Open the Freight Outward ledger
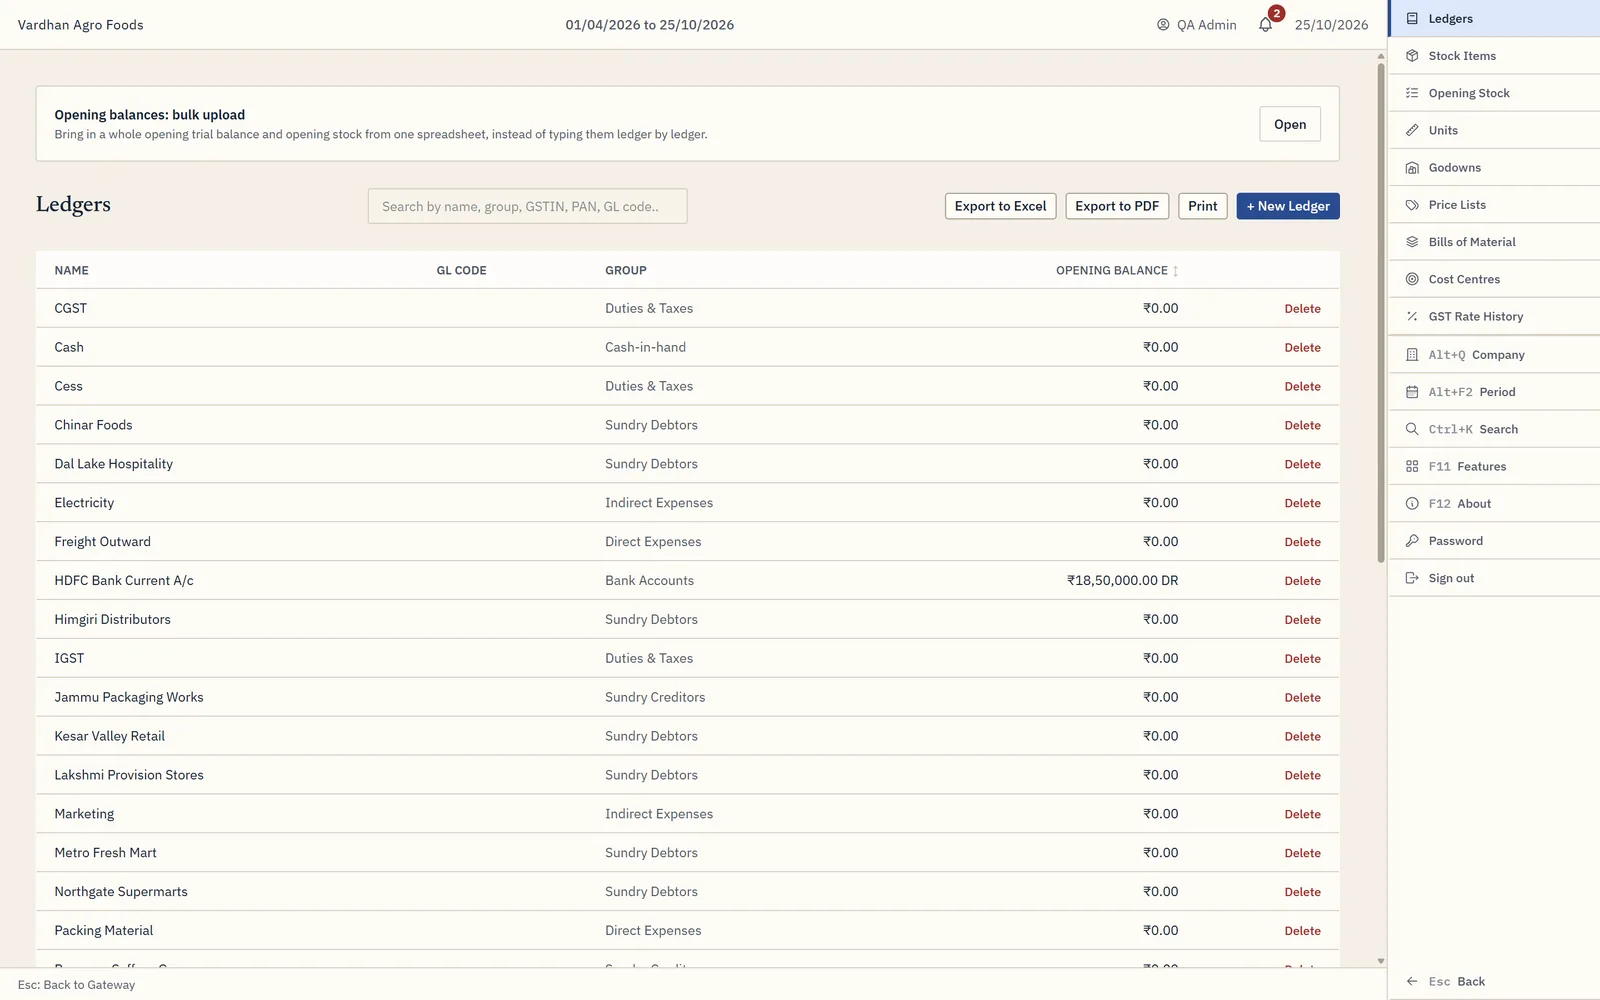This screenshot has height=1000, width=1600. [x=688, y=542]
